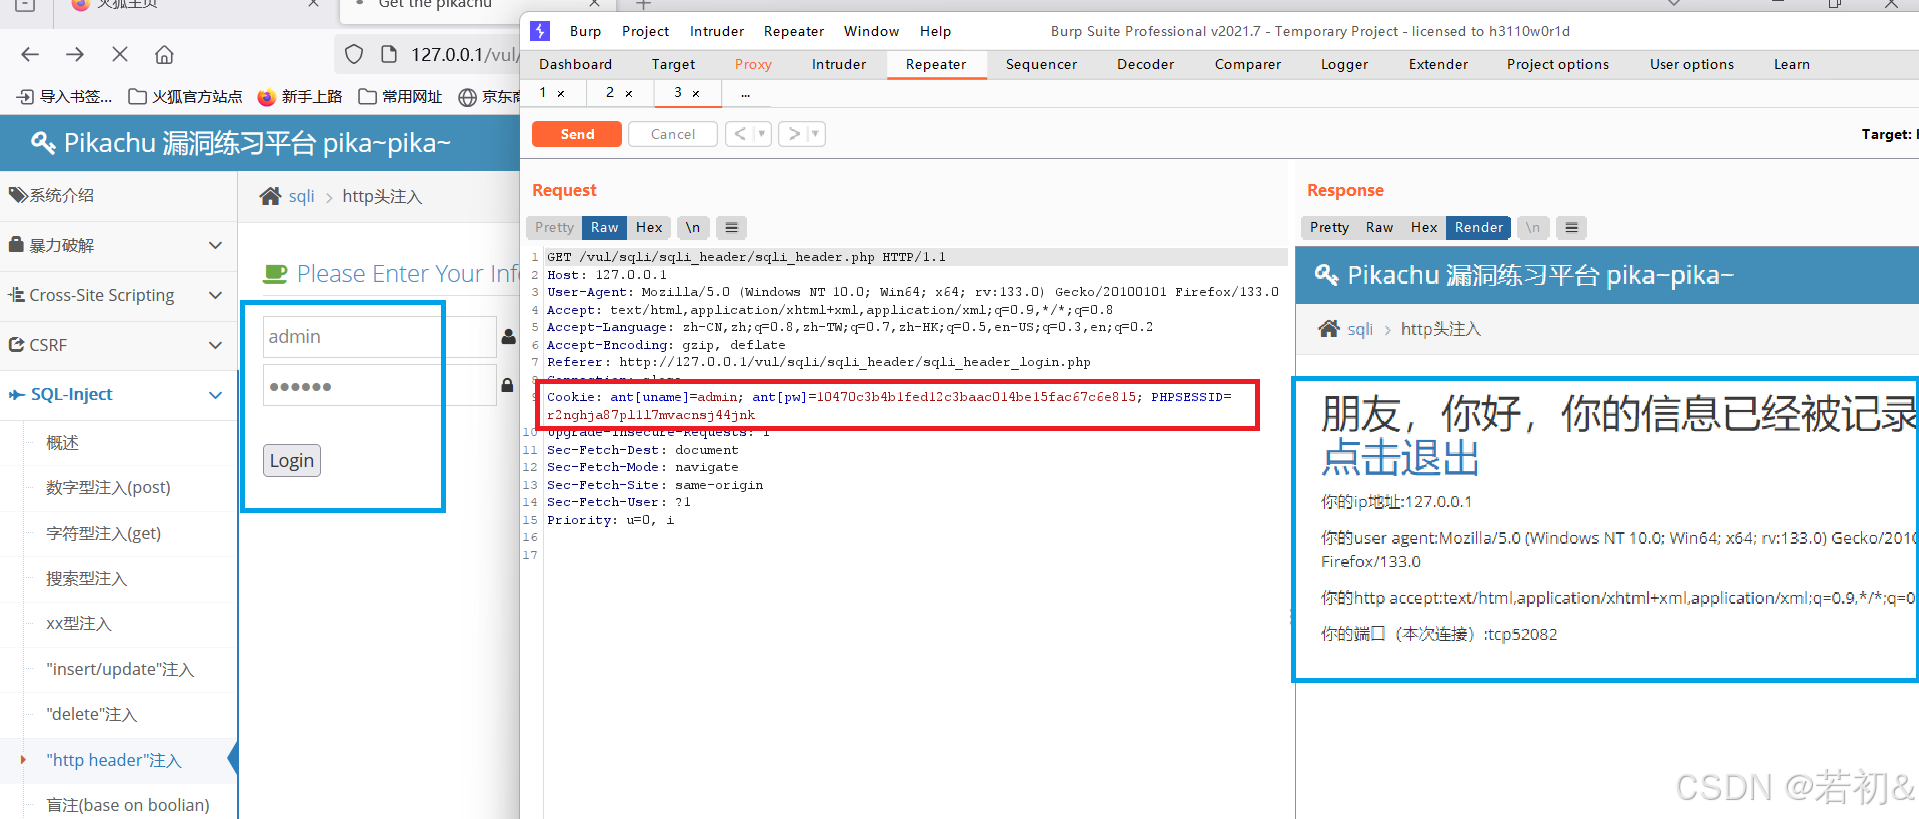Switch to Proxy tab
This screenshot has height=819, width=1919.
click(x=753, y=64)
